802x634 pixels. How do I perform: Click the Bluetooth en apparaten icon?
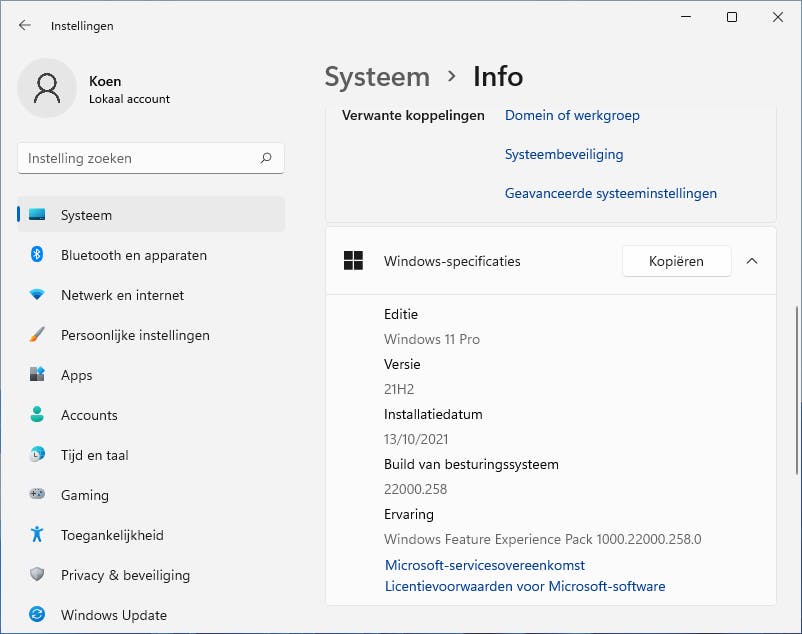tap(37, 255)
